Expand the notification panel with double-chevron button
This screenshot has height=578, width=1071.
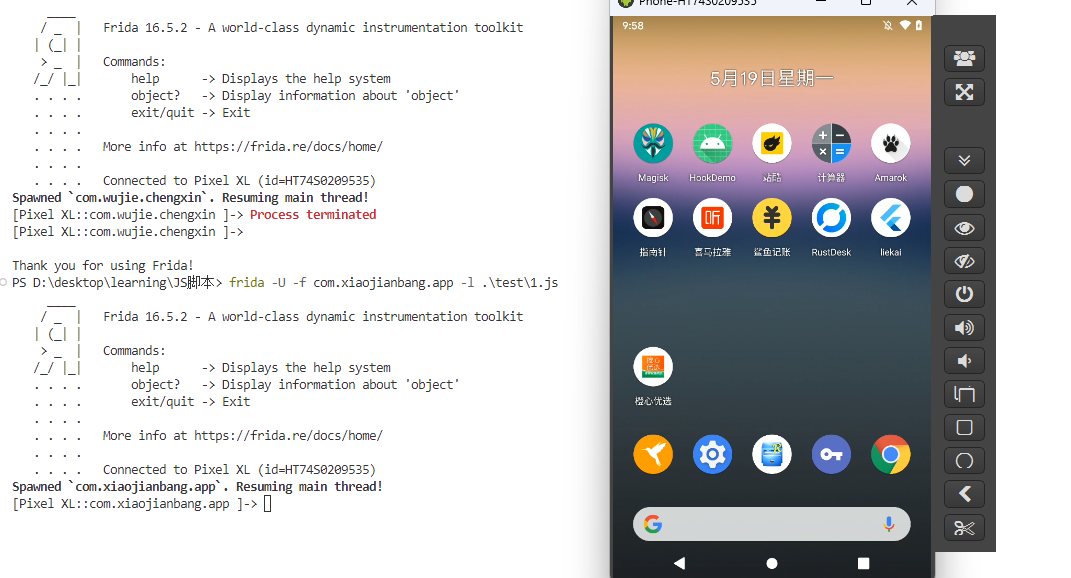click(964, 160)
